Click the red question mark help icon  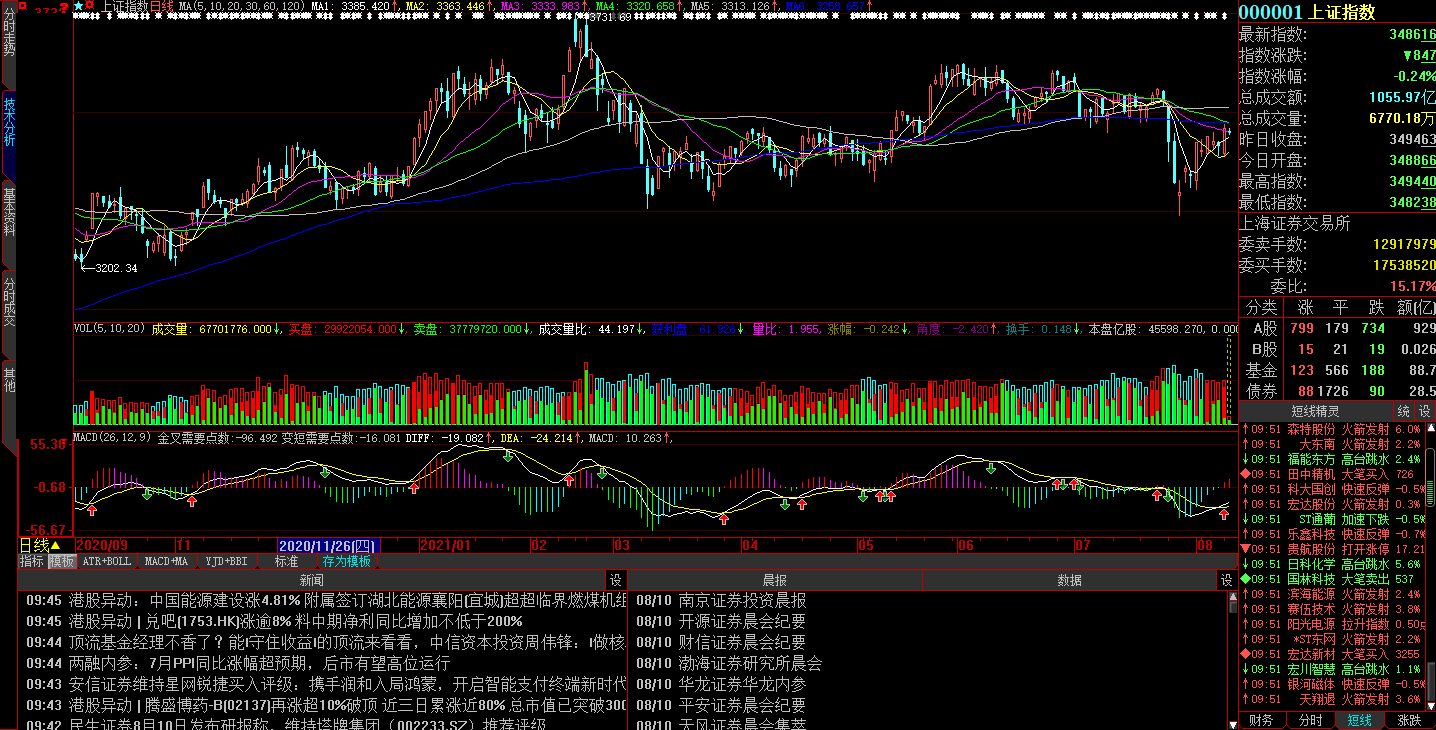pyautogui.click(x=62, y=7)
